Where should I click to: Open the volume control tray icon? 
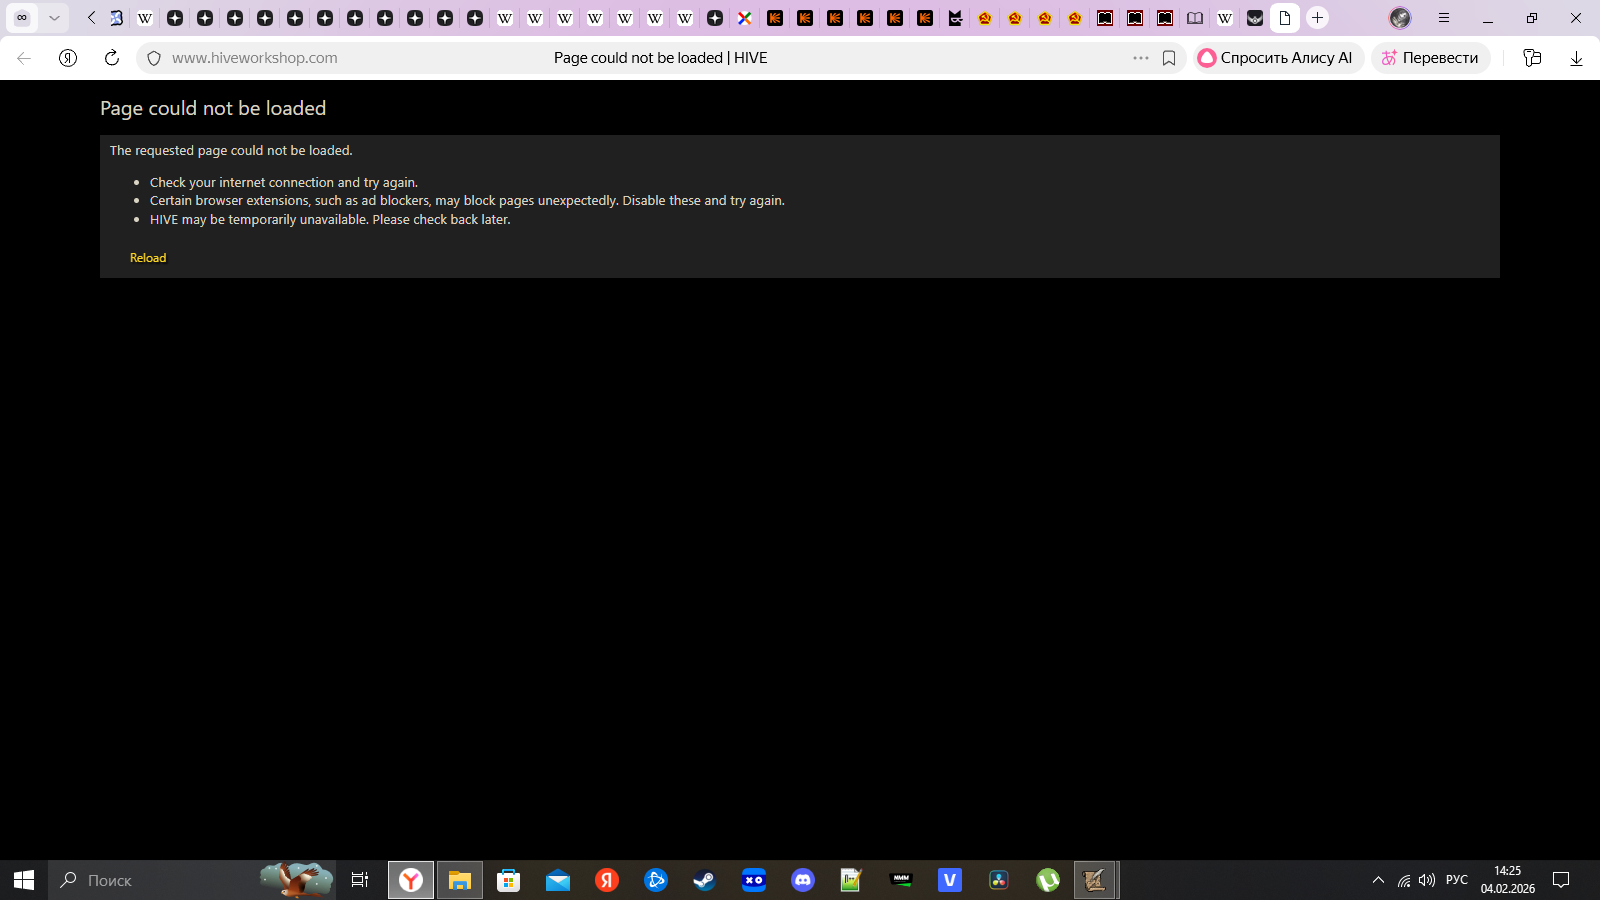1427,880
